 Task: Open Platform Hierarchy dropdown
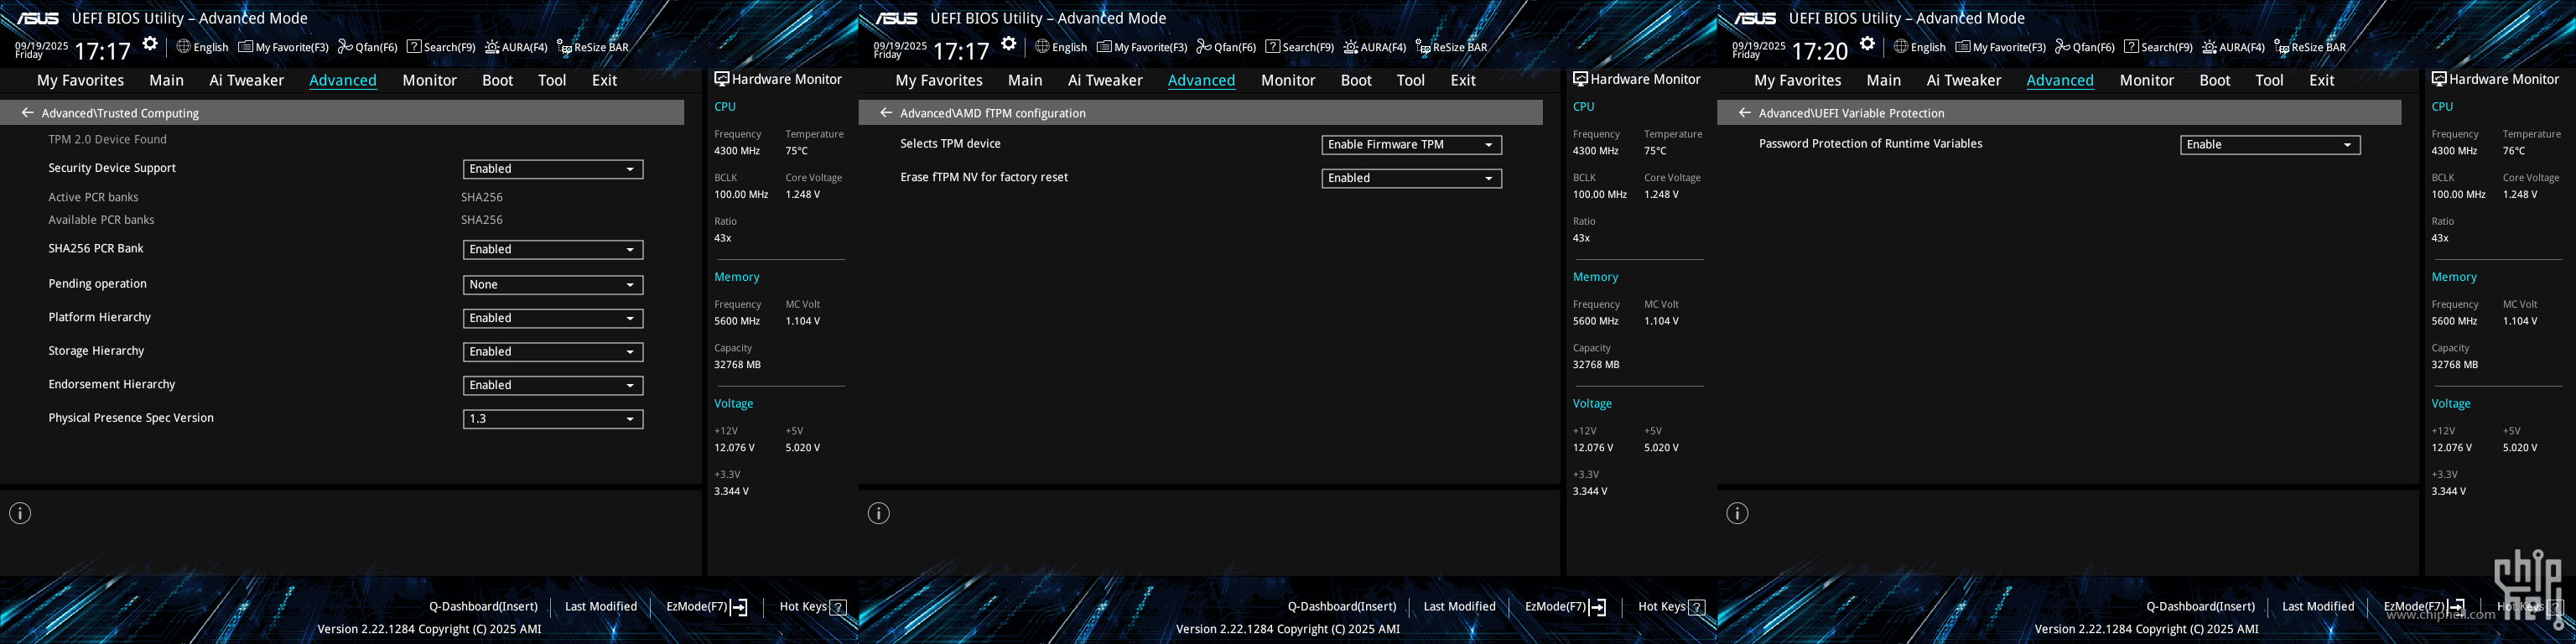click(552, 318)
